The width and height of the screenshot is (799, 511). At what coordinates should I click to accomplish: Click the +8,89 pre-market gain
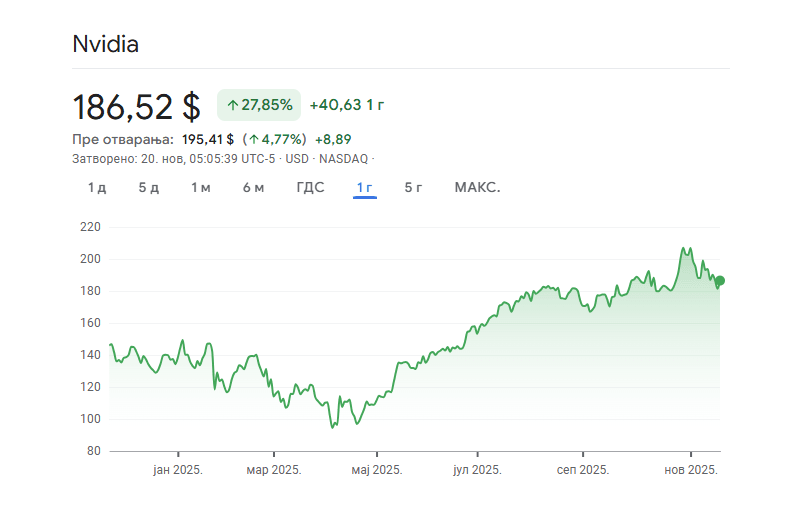[x=333, y=139]
